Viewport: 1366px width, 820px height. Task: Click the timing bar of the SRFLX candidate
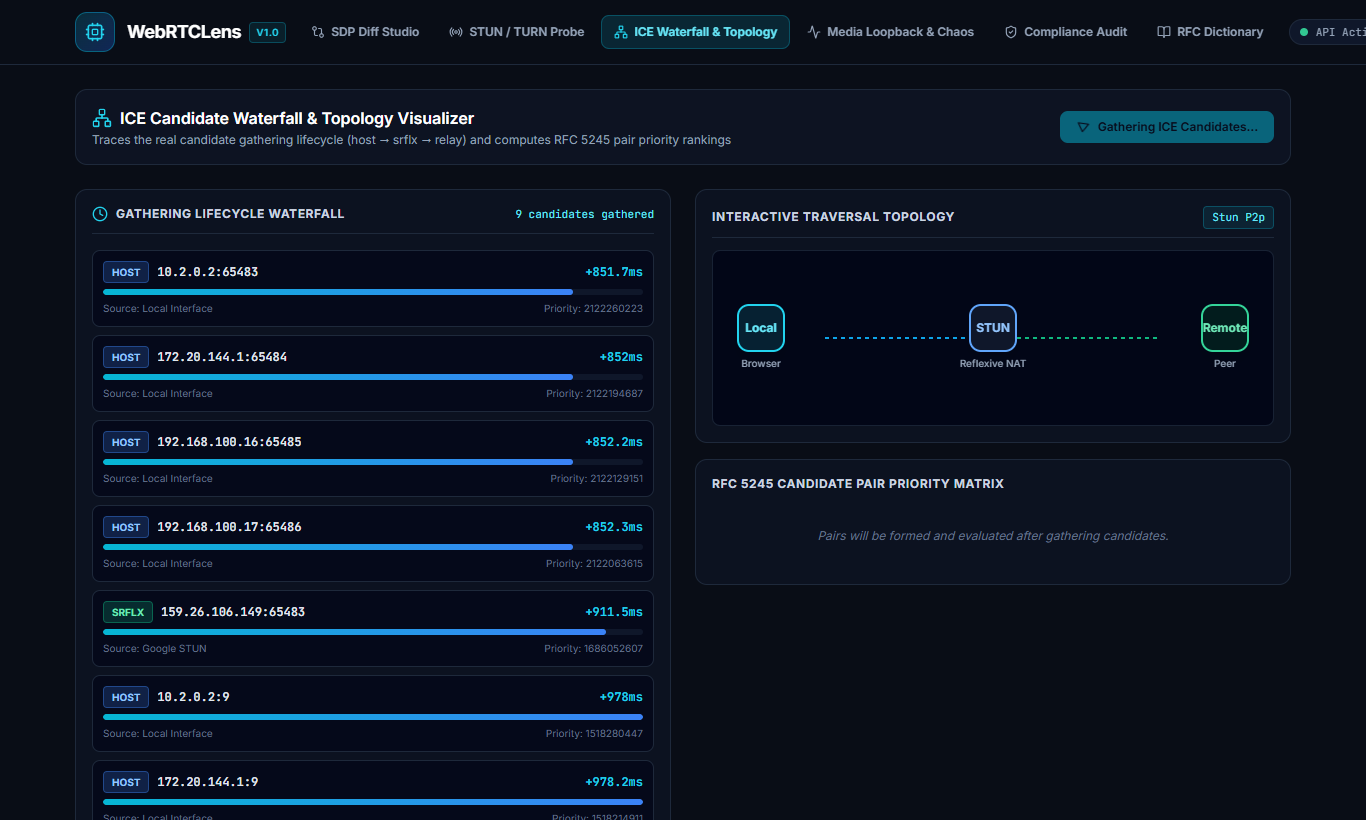click(373, 632)
